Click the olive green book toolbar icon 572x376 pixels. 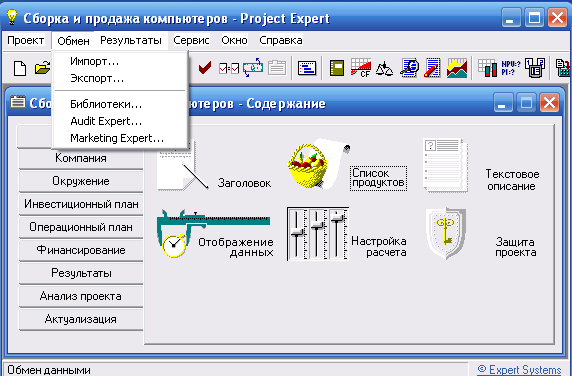tap(337, 68)
